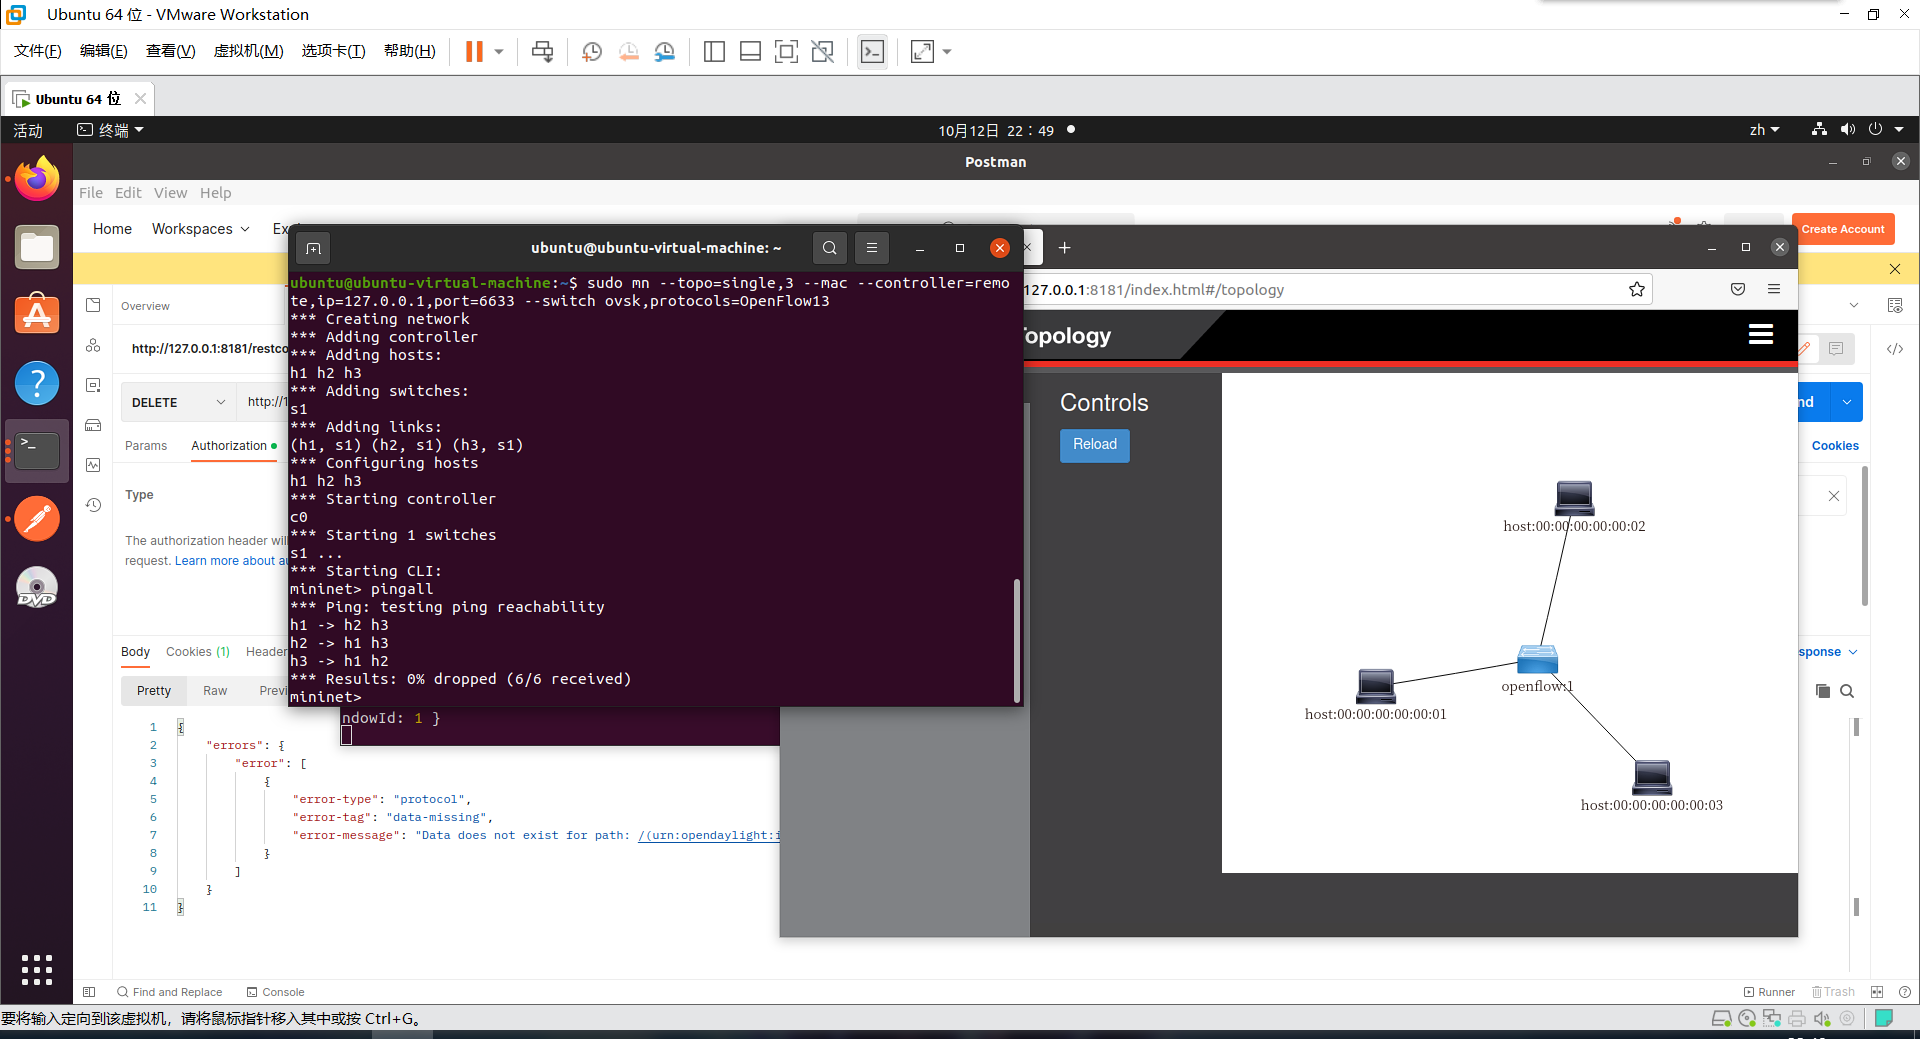Open the VMware 虚拟机(M) menu

click(x=249, y=51)
